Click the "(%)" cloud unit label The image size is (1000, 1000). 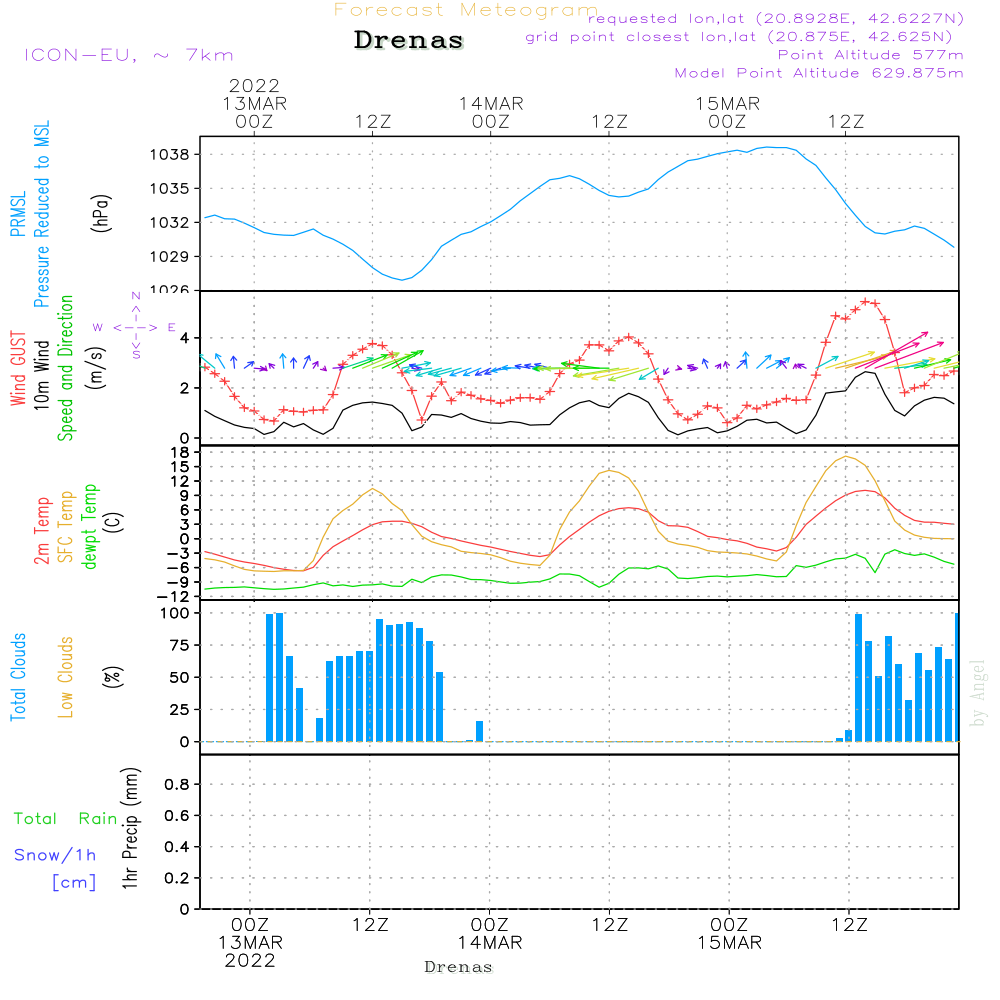point(112,677)
